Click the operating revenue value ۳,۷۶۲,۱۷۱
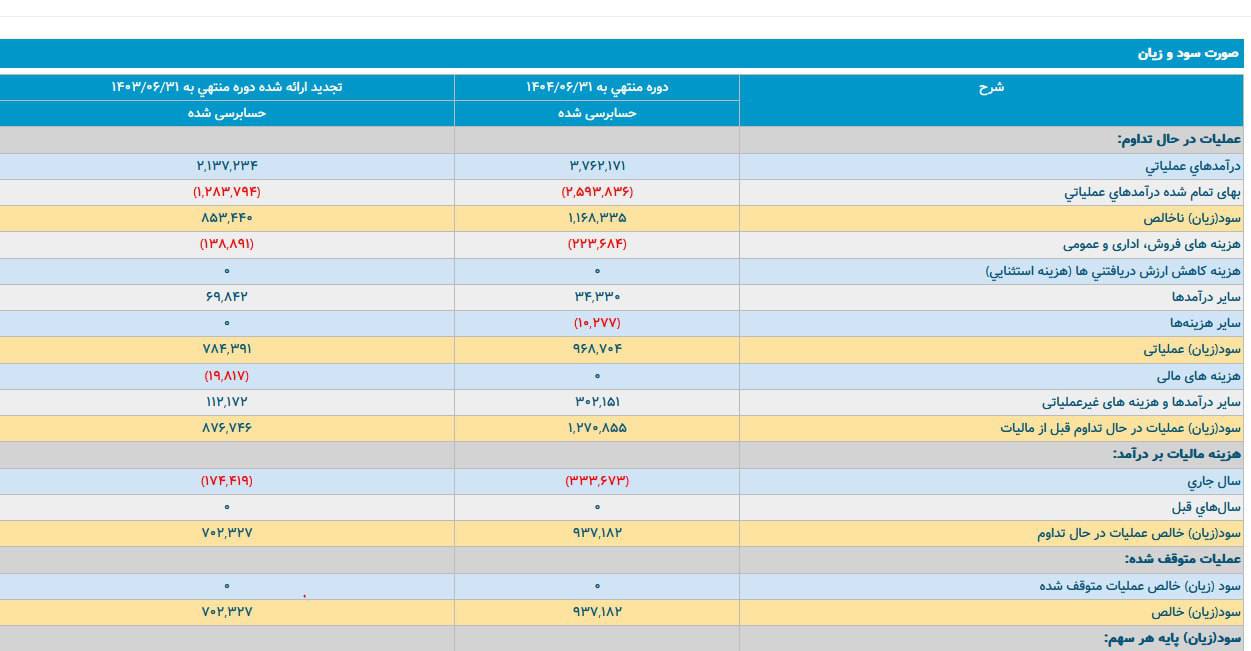Viewport: 1251px width, 651px height. point(597,166)
